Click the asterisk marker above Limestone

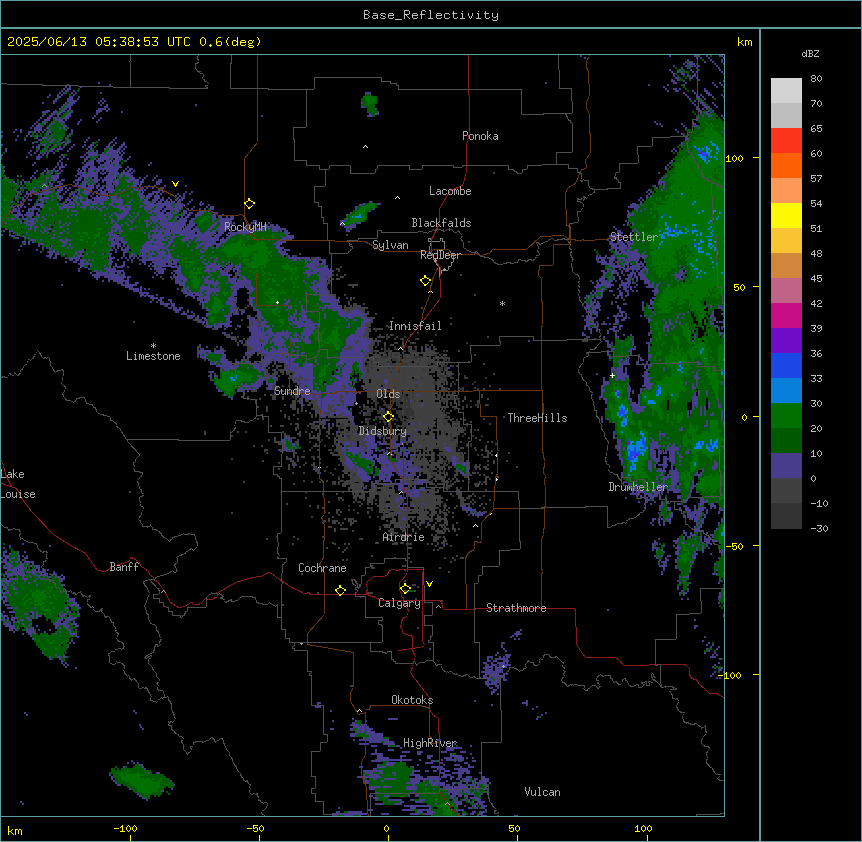pos(153,346)
